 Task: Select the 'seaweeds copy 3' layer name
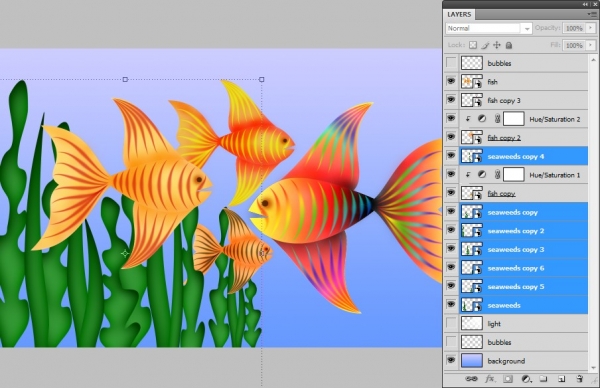[516, 249]
